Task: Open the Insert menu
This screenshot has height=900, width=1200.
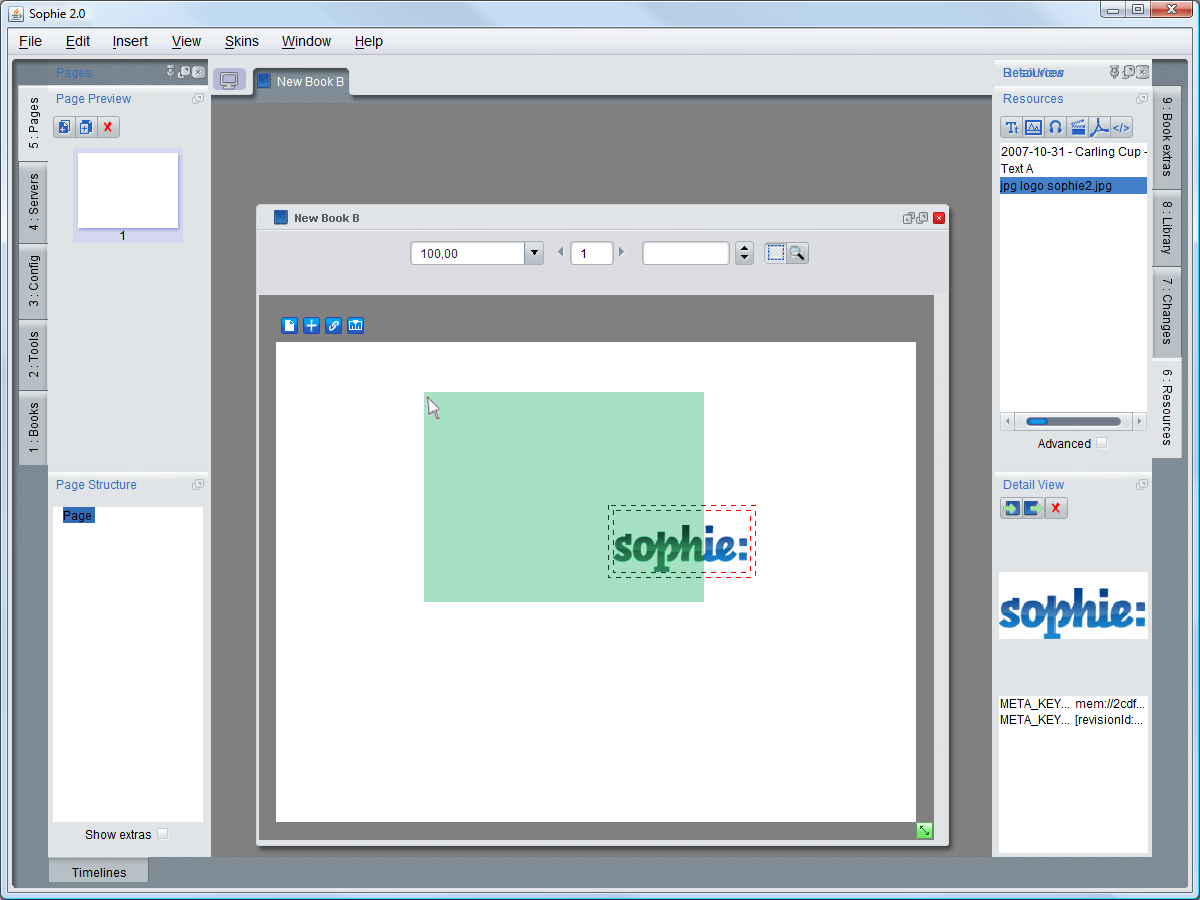Action: click(130, 41)
